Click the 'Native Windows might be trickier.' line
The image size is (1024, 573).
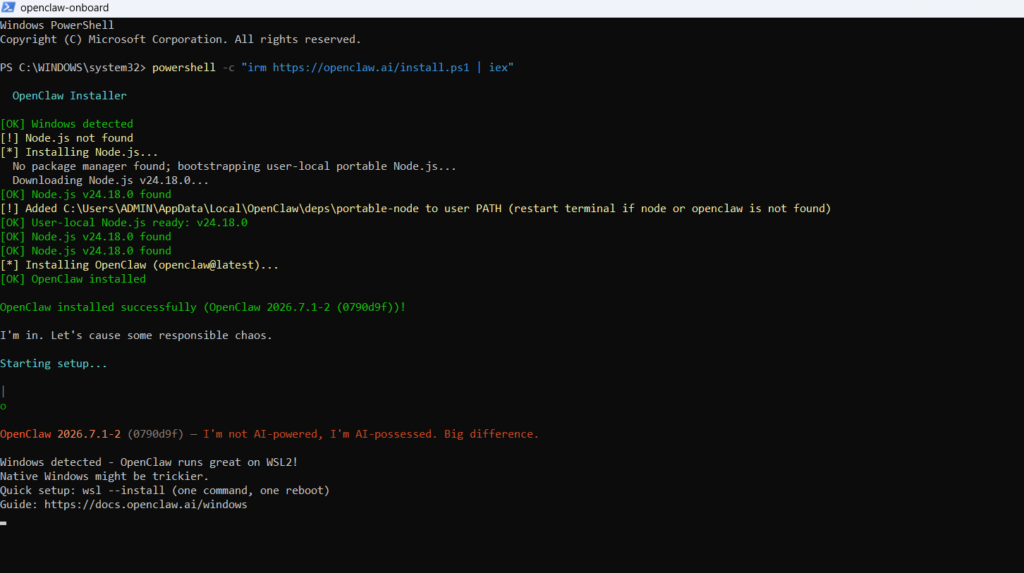coord(104,476)
